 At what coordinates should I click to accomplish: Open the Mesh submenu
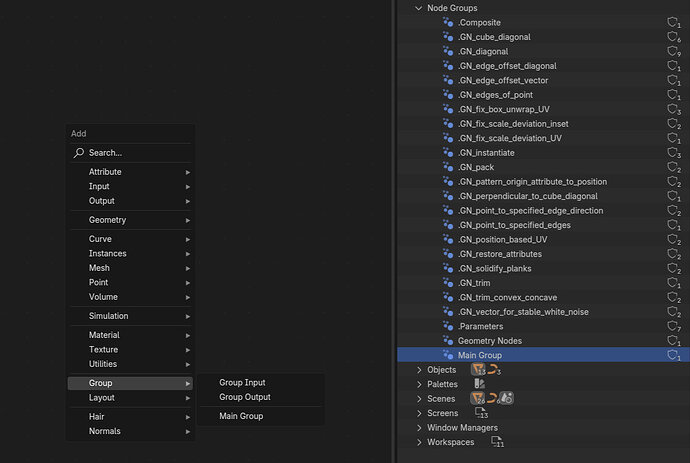[x=130, y=268]
